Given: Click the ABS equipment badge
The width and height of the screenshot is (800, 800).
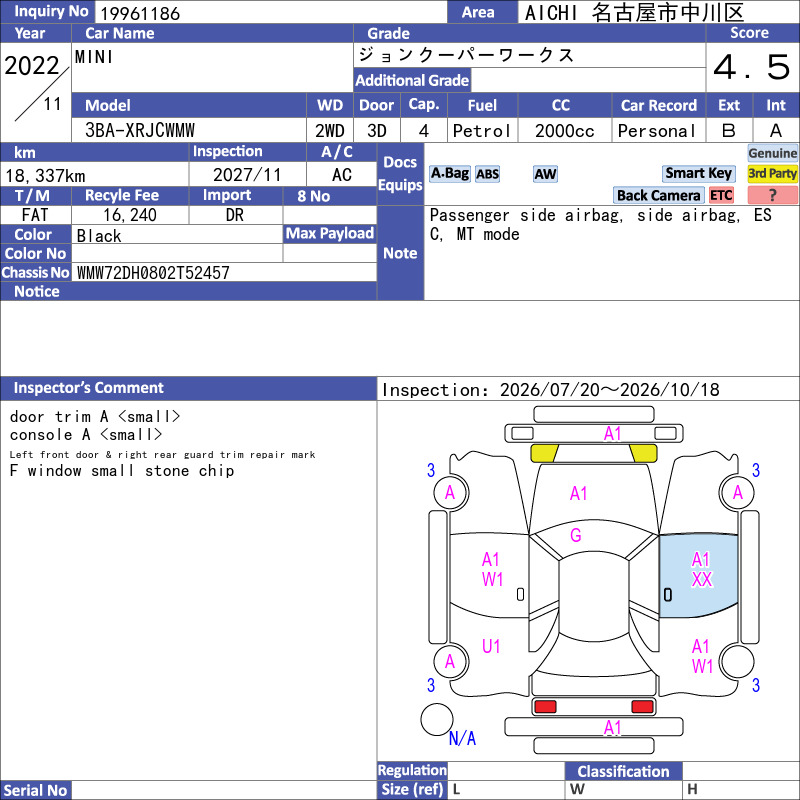Looking at the screenshot, I should [x=487, y=174].
